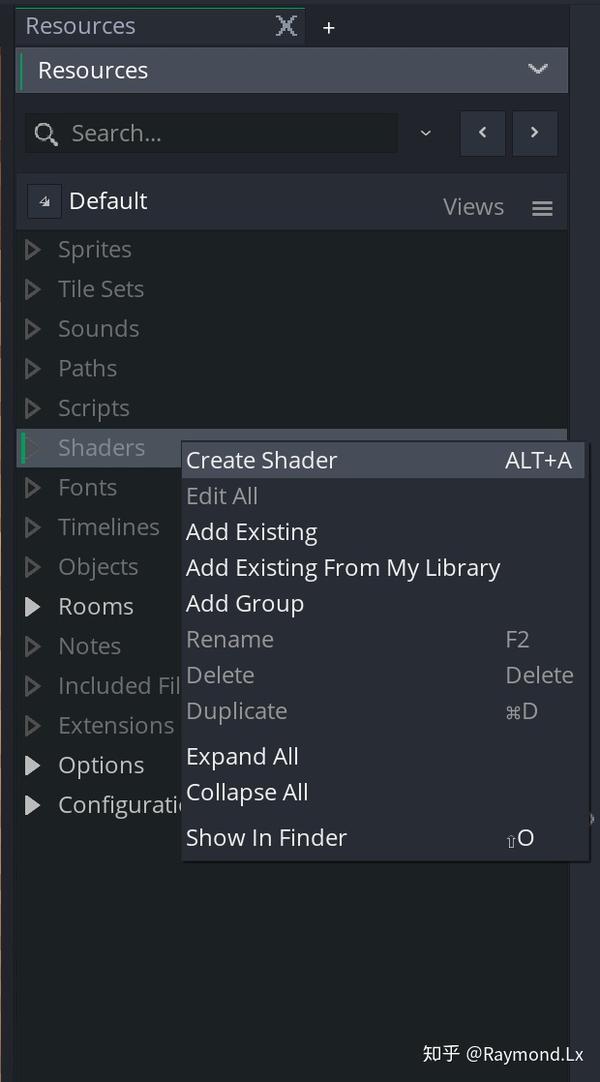The height and width of the screenshot is (1082, 600).
Task: Click the Add Group menu entry
Action: coord(245,603)
